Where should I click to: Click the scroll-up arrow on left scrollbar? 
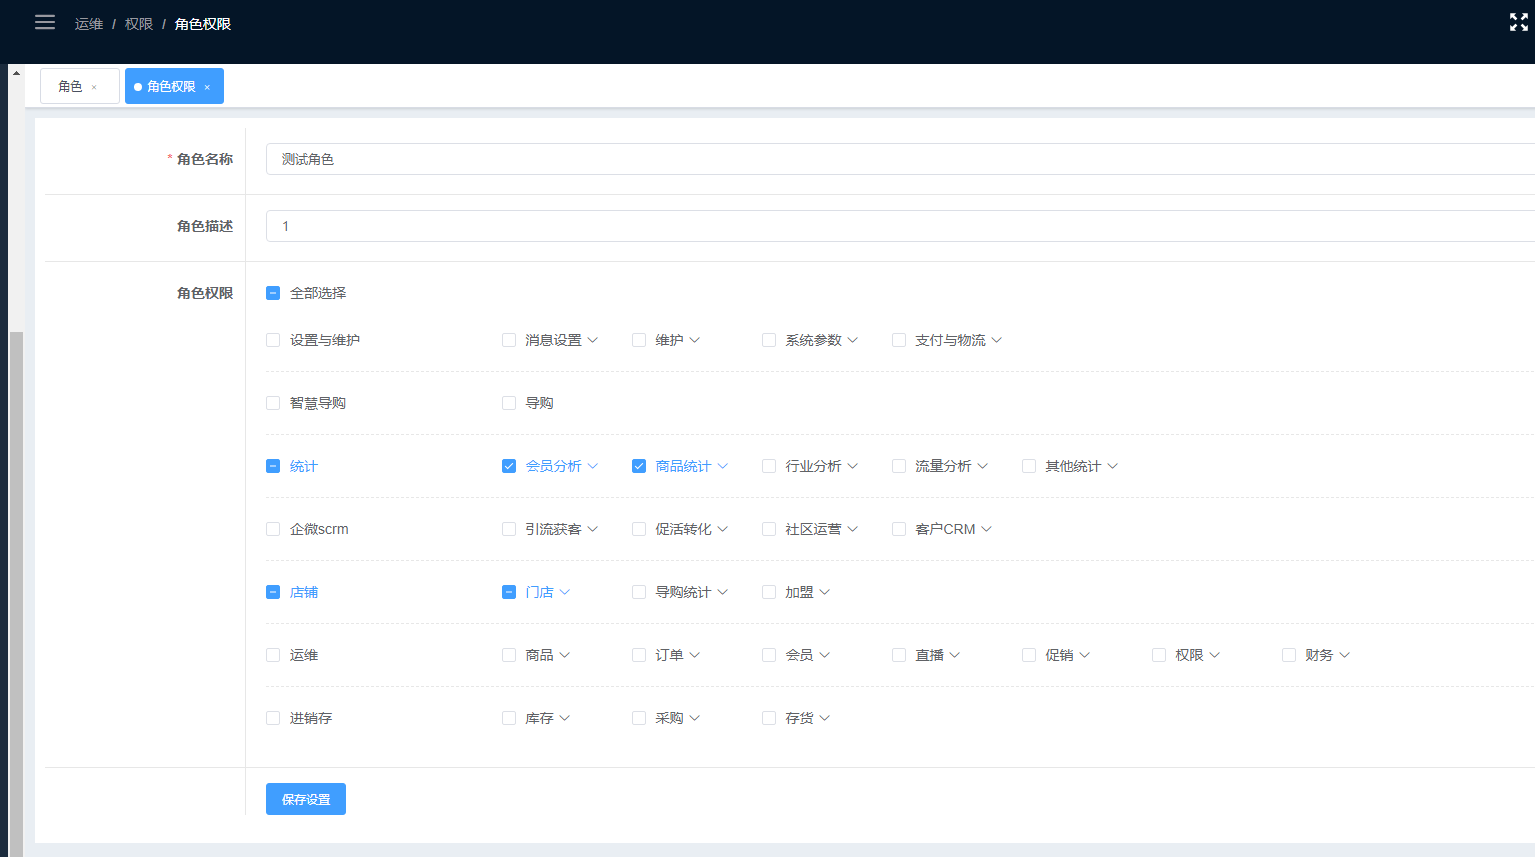coord(16,73)
